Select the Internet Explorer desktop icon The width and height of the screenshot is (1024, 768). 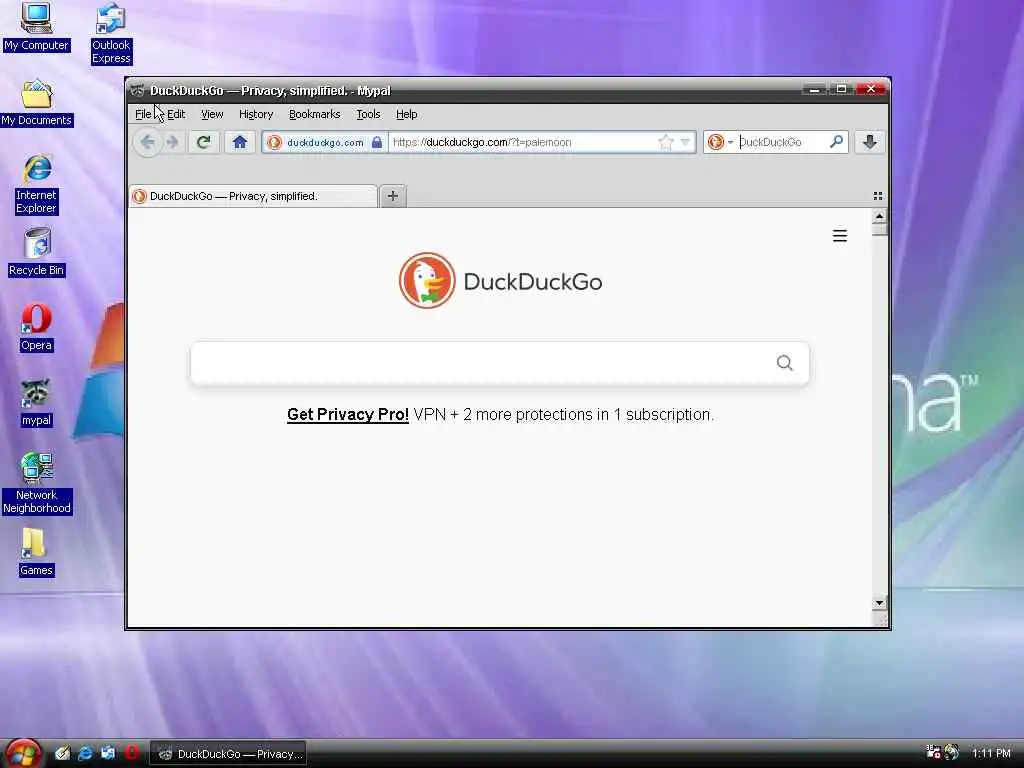pos(37,184)
